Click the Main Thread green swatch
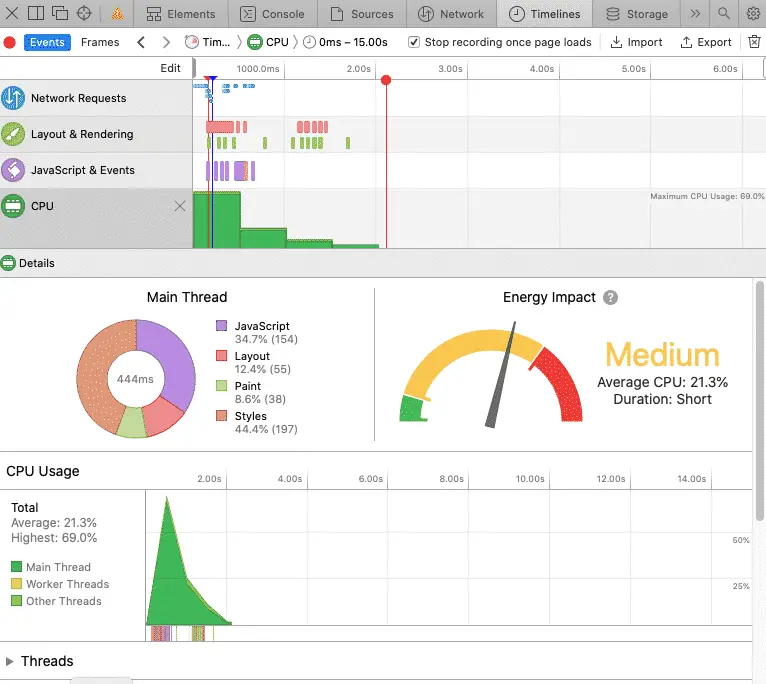The image size is (766, 684). pyautogui.click(x=17, y=567)
